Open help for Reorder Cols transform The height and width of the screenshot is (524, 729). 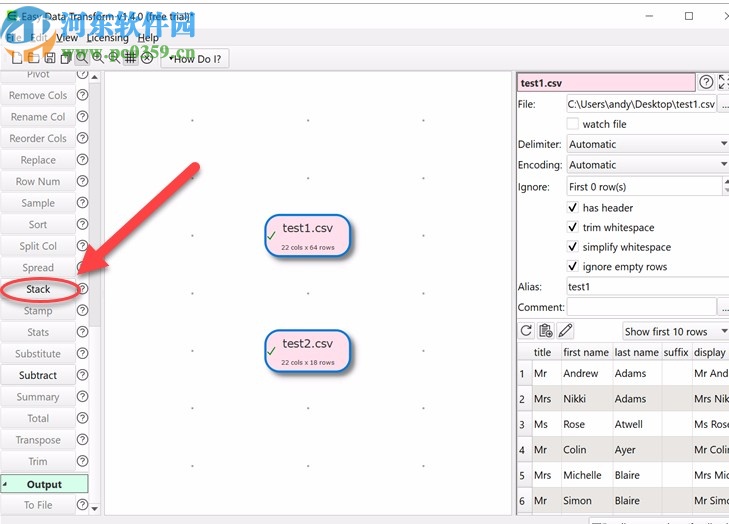tap(82, 138)
